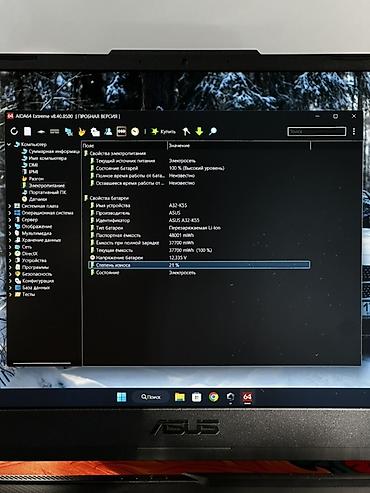Click the Поиск search box on taskbar
The width and height of the screenshot is (370, 493).
151,397
